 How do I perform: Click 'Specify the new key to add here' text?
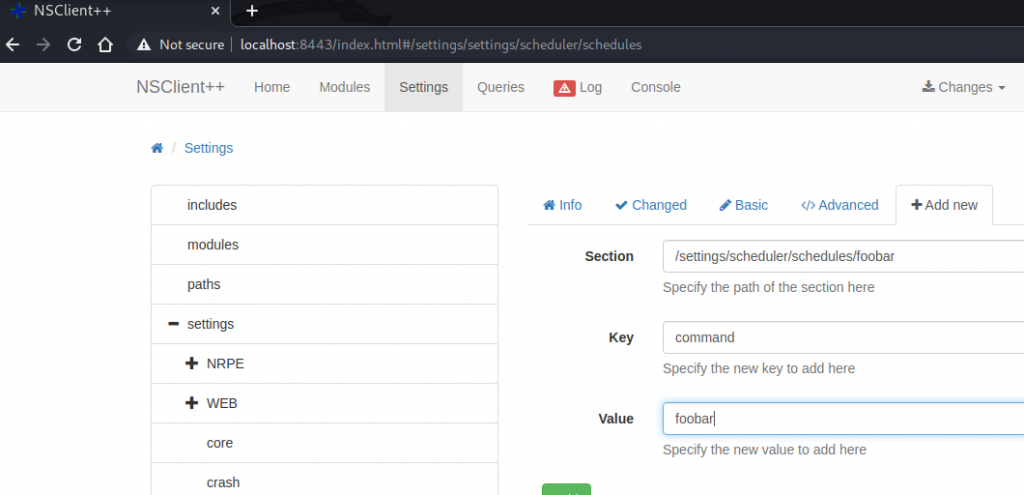pyautogui.click(x=758, y=368)
